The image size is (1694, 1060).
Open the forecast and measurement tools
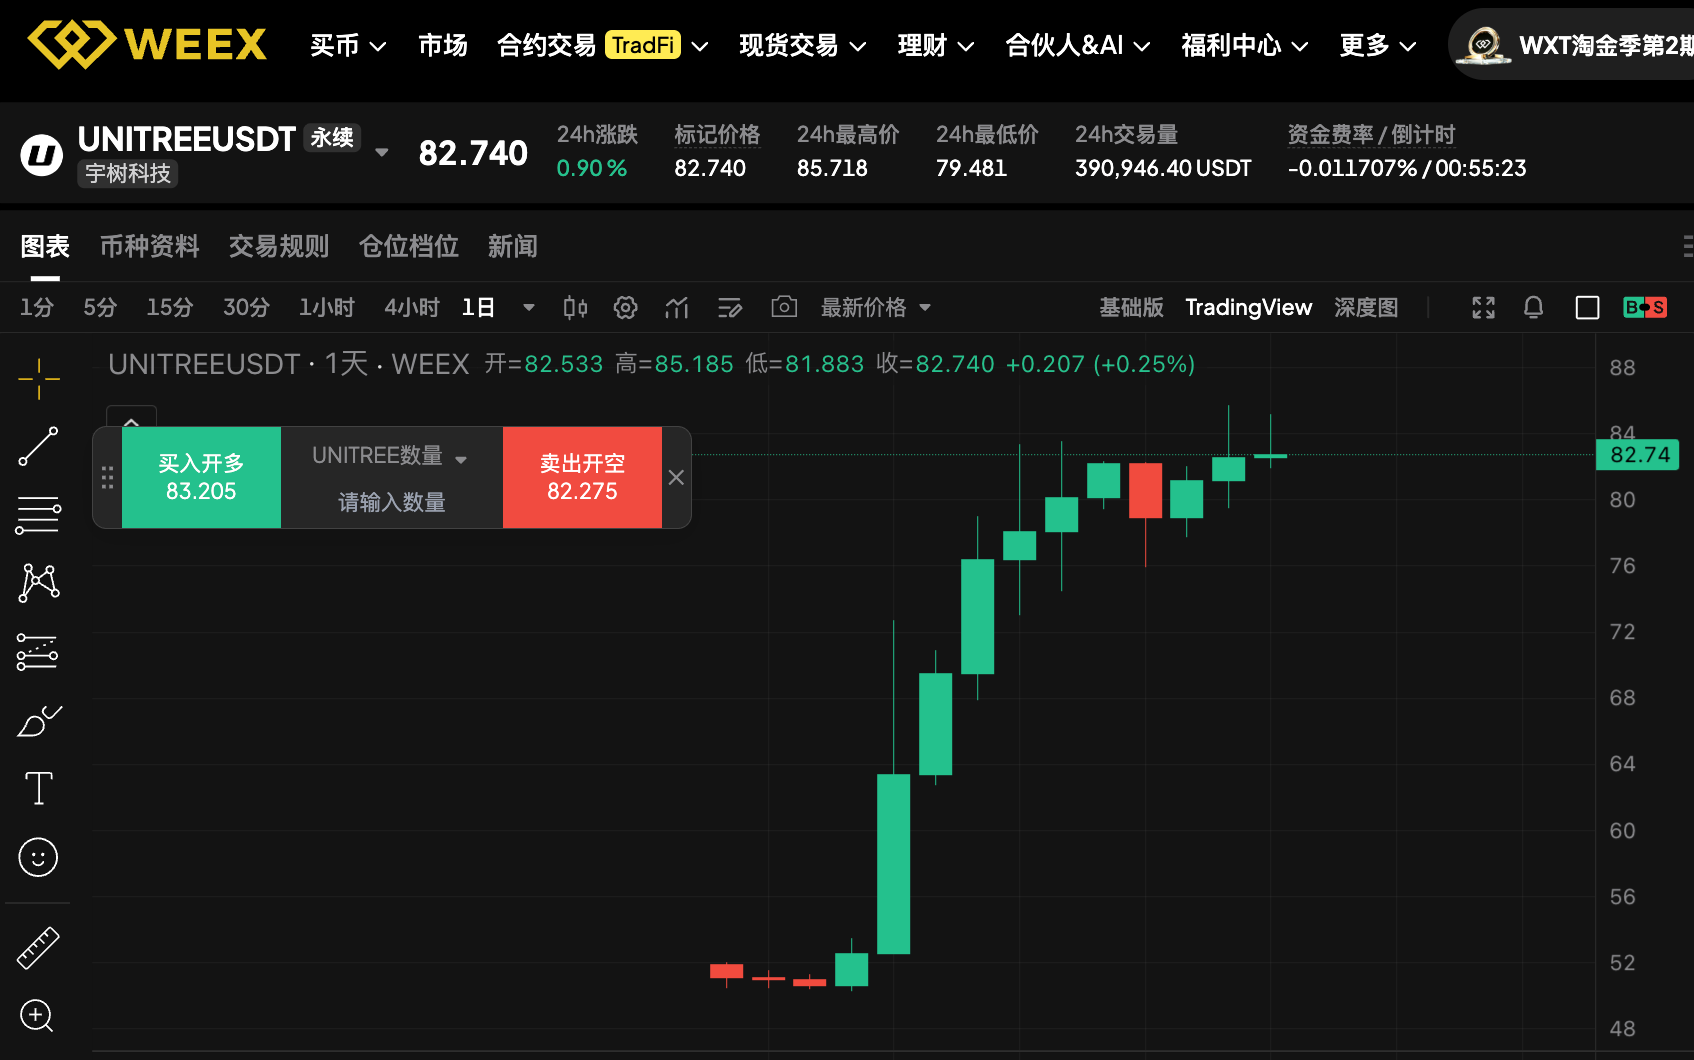tap(38, 652)
